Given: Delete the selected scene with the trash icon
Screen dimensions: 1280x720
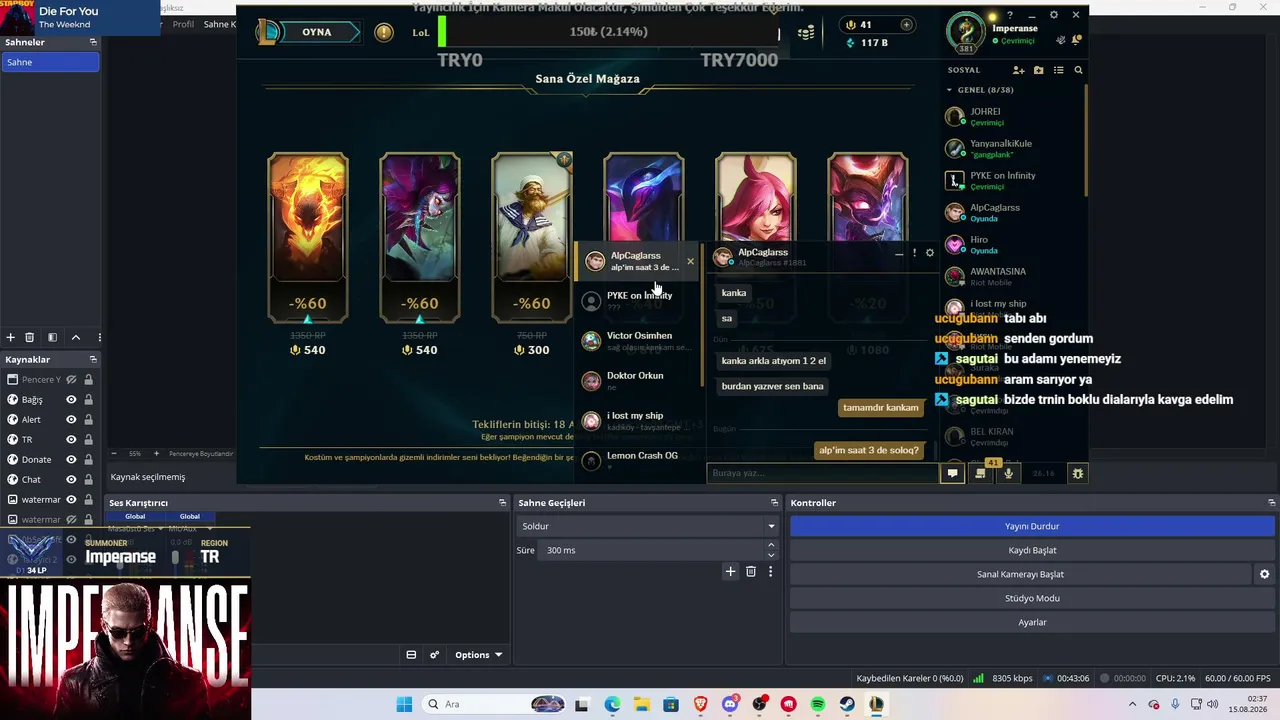Looking at the screenshot, I should 30,338.
